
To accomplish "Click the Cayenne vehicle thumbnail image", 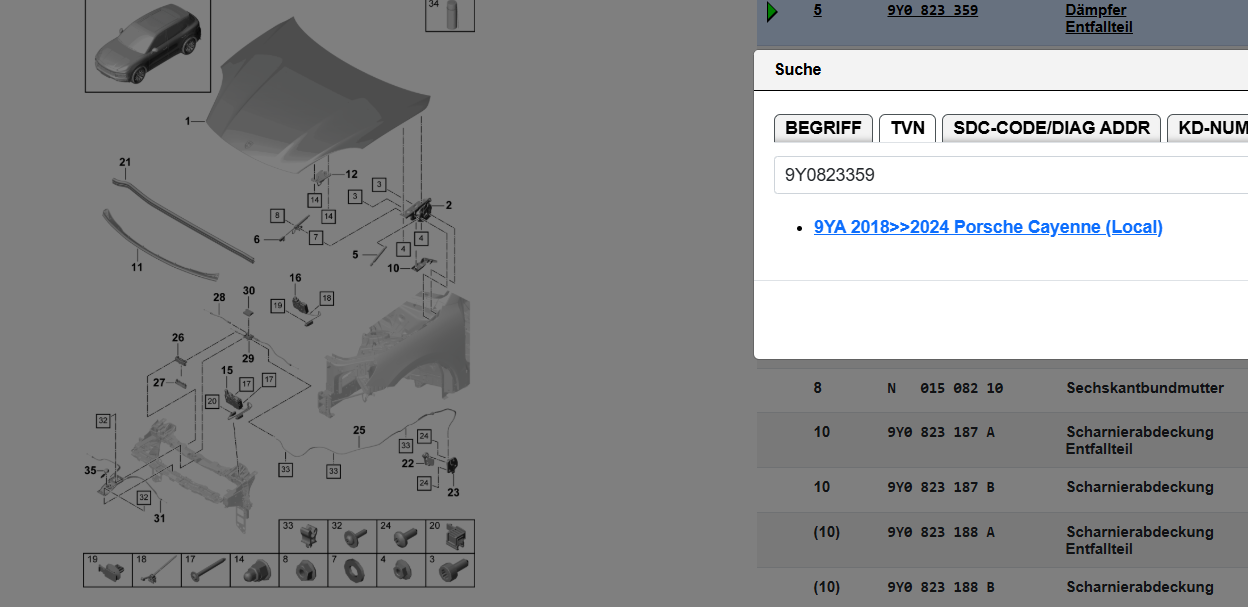I will tap(146, 46).
